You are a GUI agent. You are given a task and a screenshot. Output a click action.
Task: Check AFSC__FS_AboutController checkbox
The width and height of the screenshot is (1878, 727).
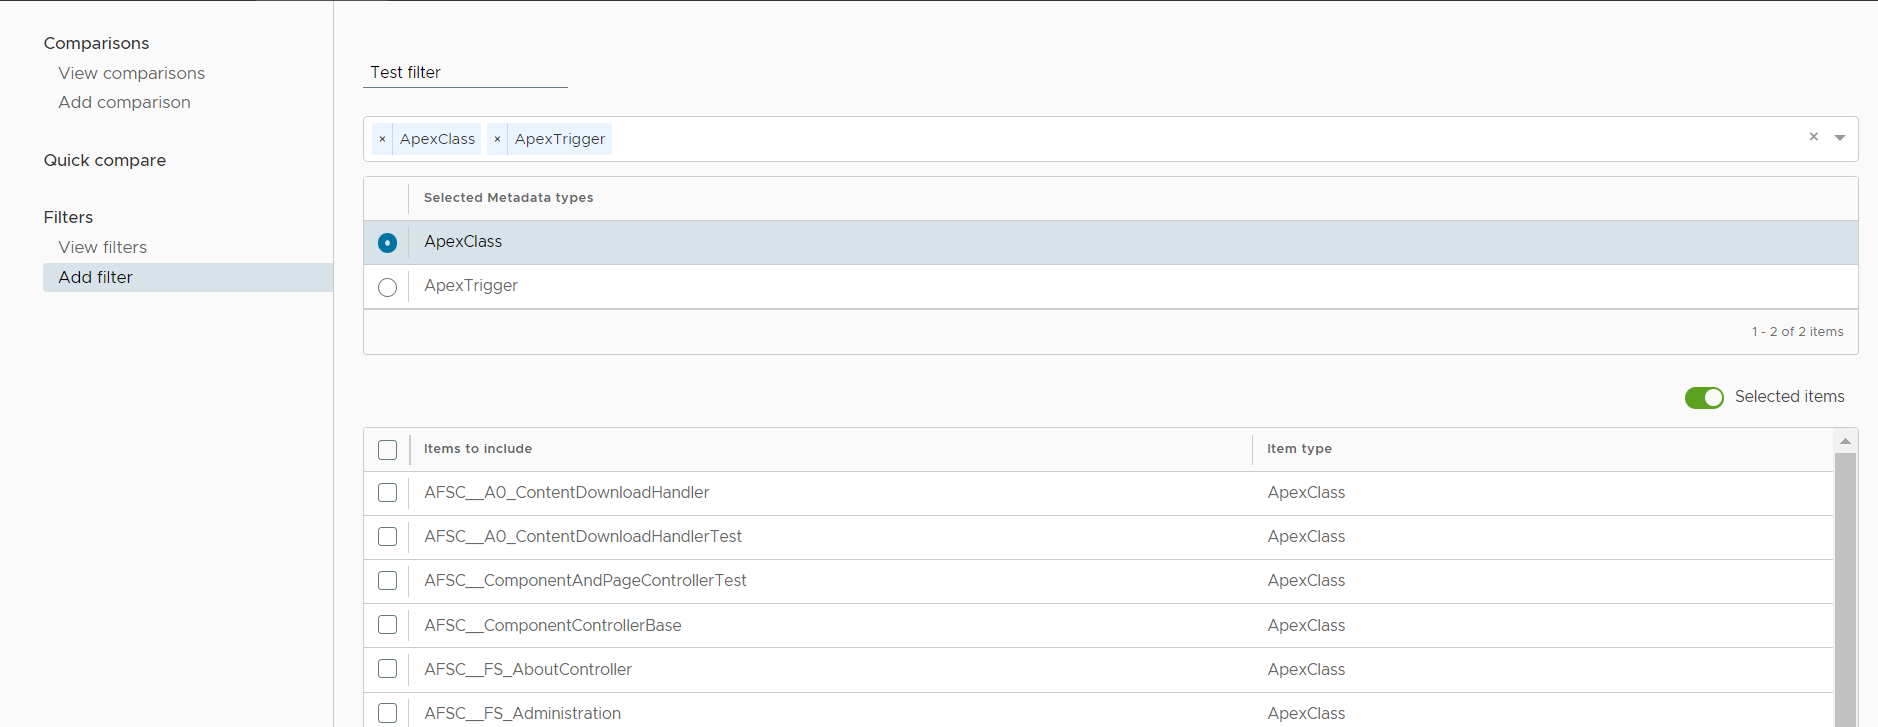[388, 669]
